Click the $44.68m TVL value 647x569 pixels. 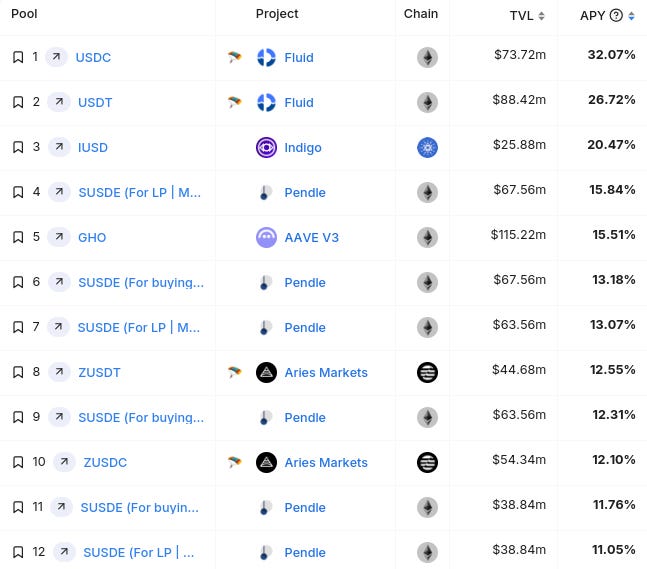coord(519,369)
